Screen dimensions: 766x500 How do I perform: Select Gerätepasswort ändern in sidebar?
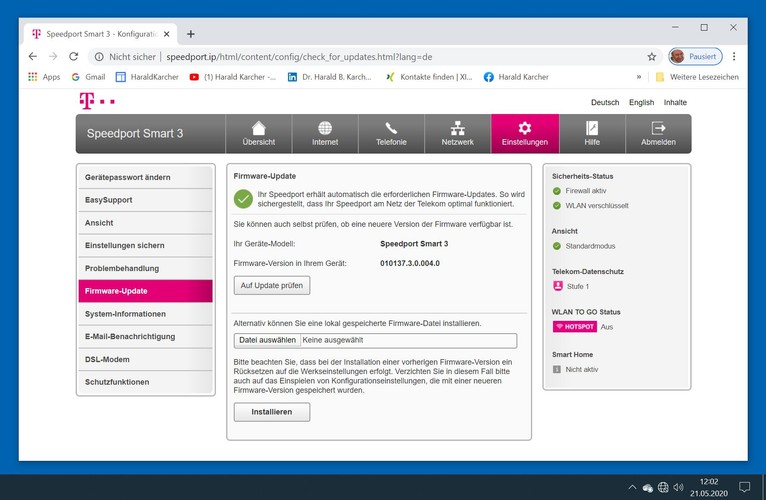[x=146, y=177]
